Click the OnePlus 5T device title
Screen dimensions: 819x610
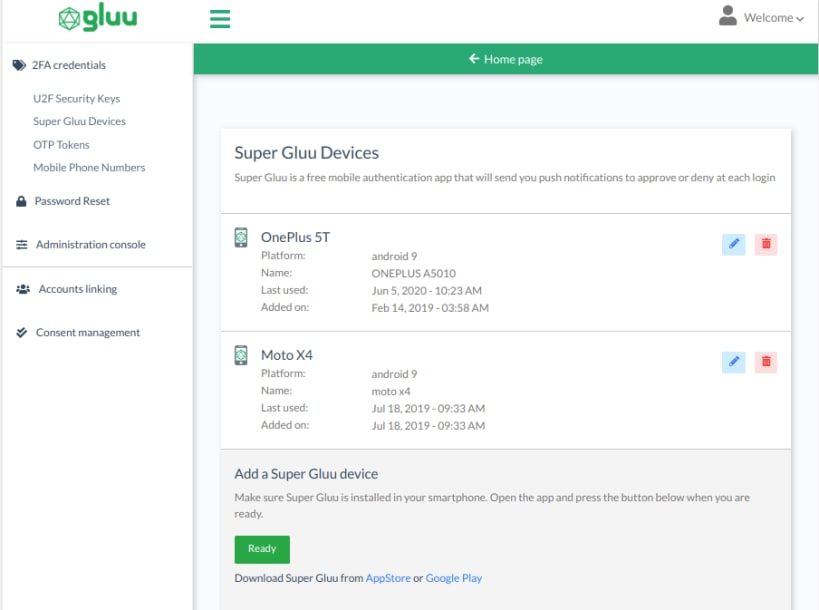tap(296, 237)
